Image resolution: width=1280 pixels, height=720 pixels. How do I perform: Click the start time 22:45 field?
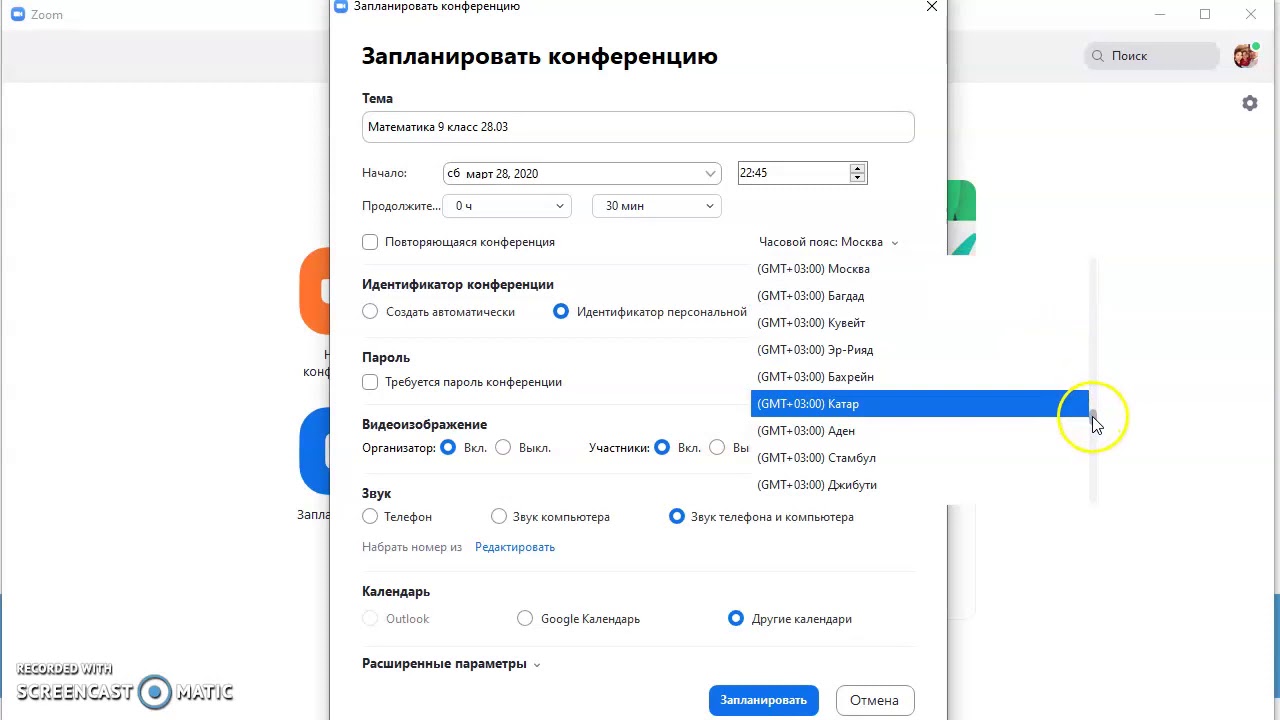[x=794, y=173]
